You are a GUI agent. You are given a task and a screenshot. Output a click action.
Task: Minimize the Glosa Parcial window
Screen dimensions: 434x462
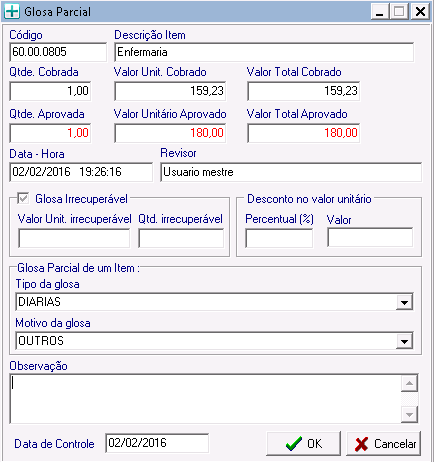(379, 12)
